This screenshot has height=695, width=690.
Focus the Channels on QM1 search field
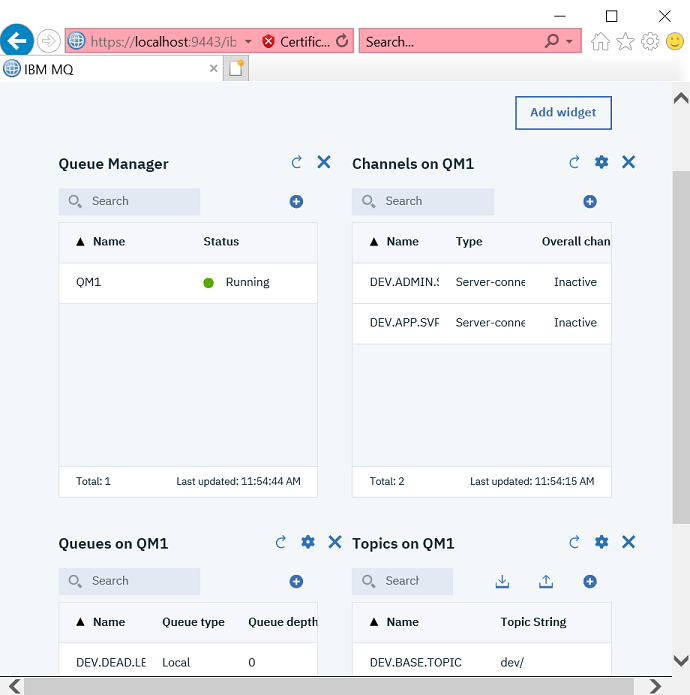[423, 202]
